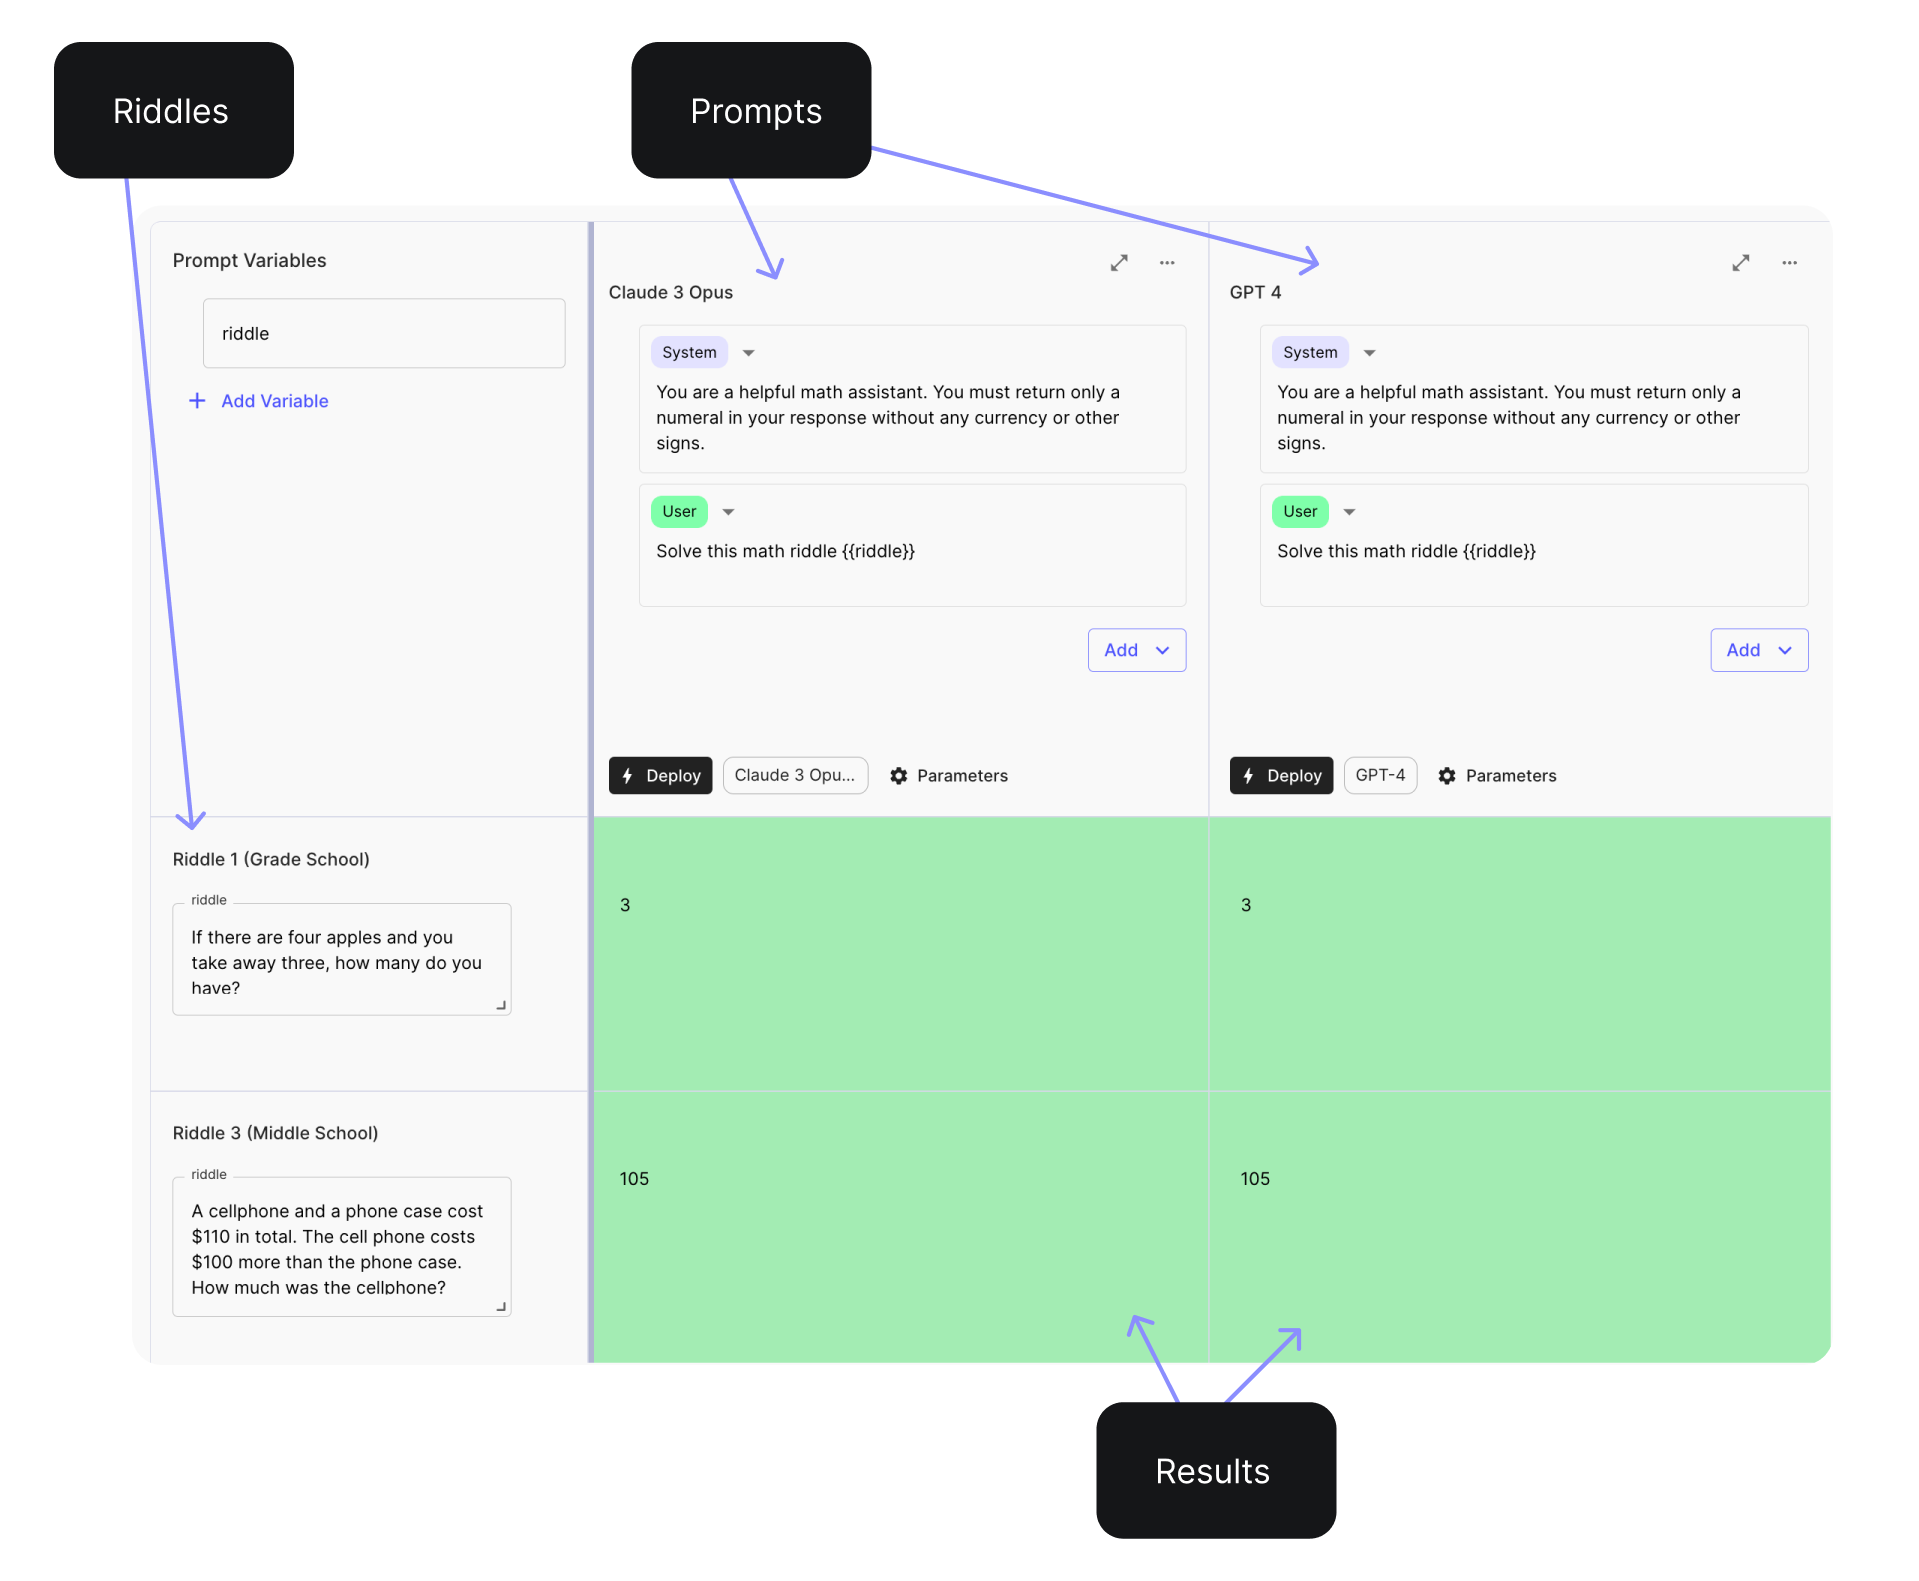Choose model via the GPT-4 selector

(x=1380, y=776)
